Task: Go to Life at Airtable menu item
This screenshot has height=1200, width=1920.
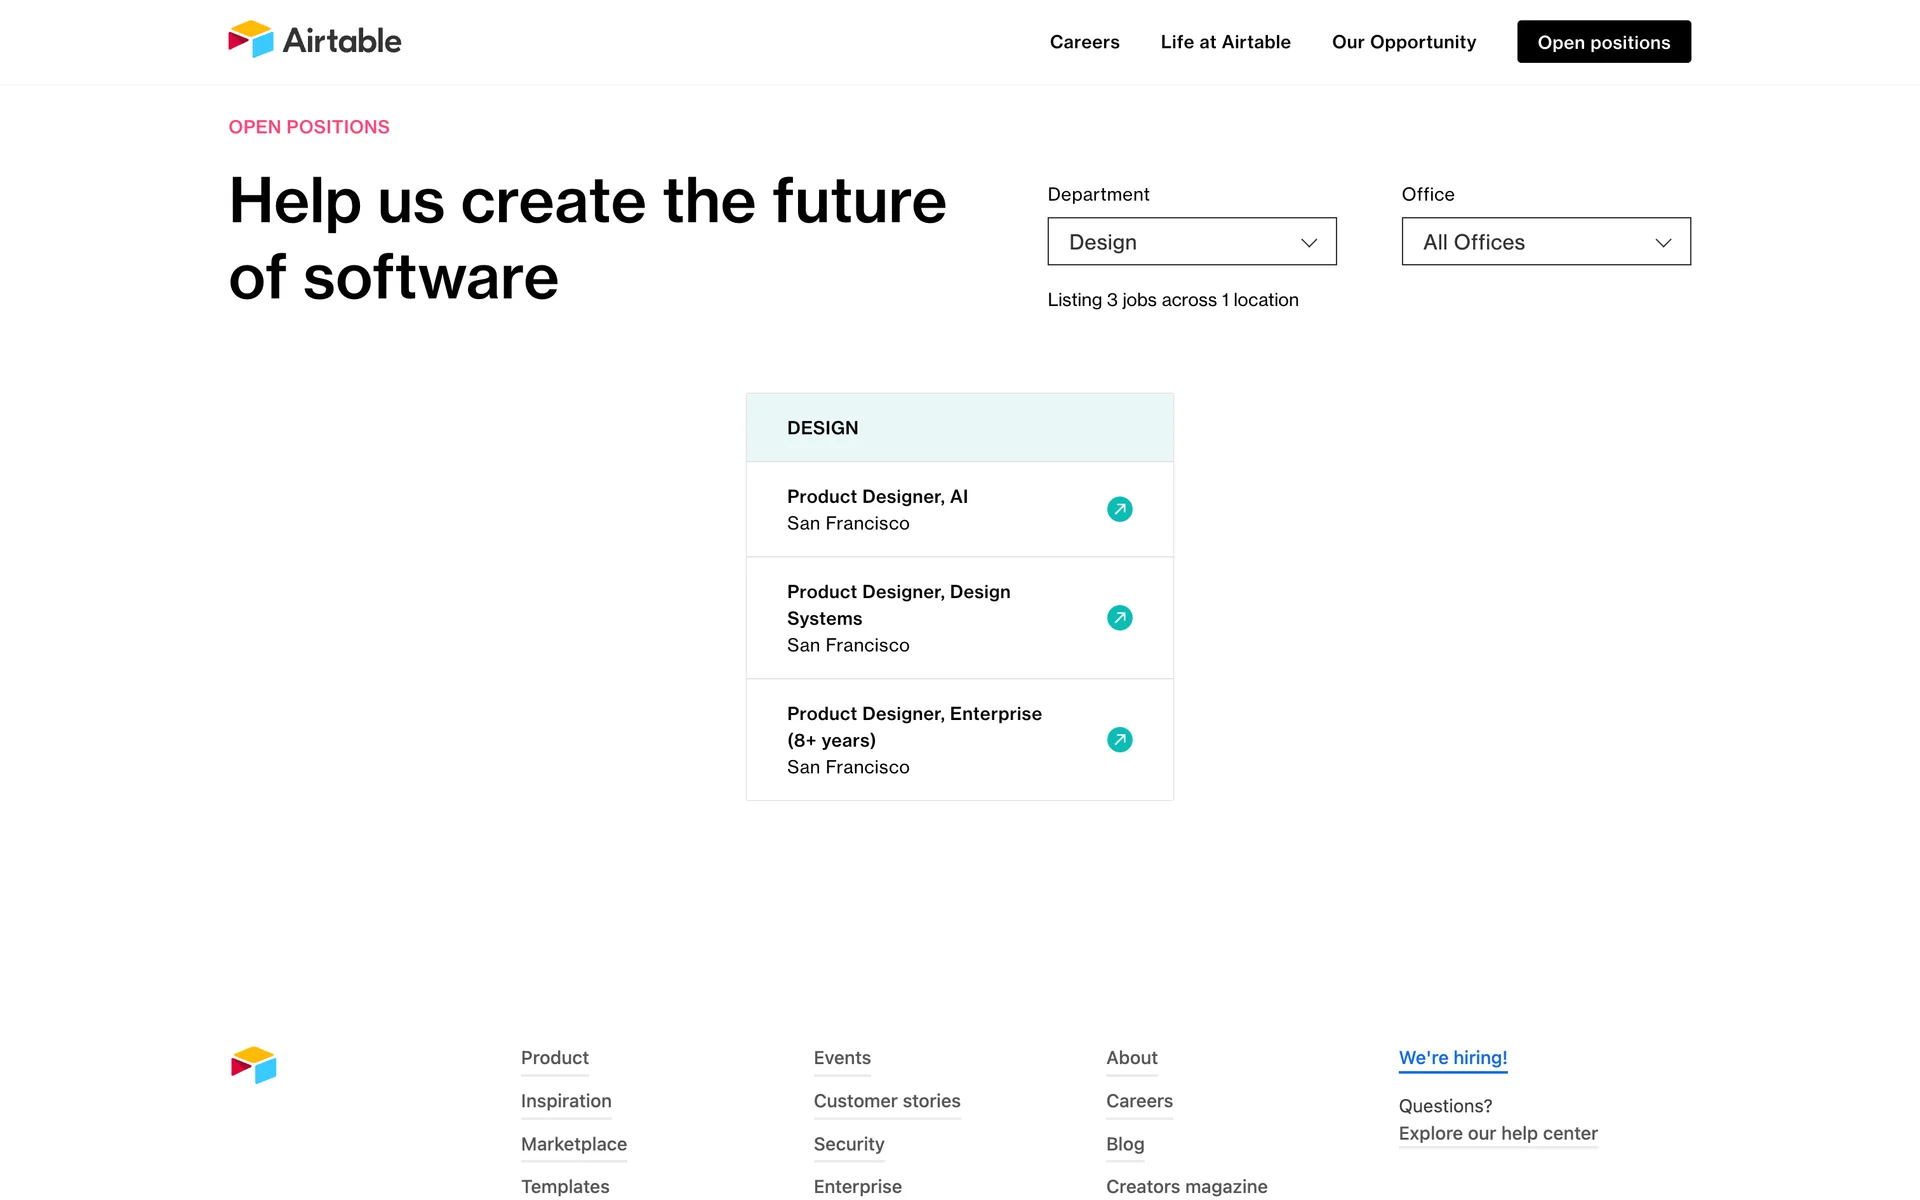Action: pyautogui.click(x=1225, y=42)
